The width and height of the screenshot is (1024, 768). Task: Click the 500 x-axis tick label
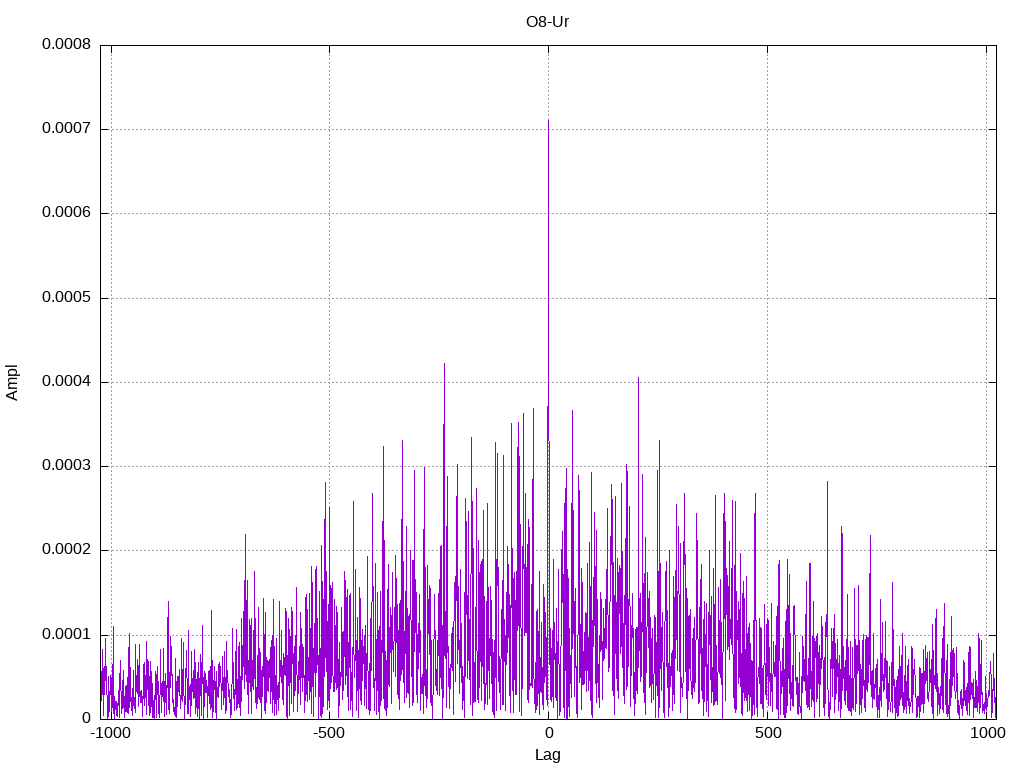coord(768,733)
